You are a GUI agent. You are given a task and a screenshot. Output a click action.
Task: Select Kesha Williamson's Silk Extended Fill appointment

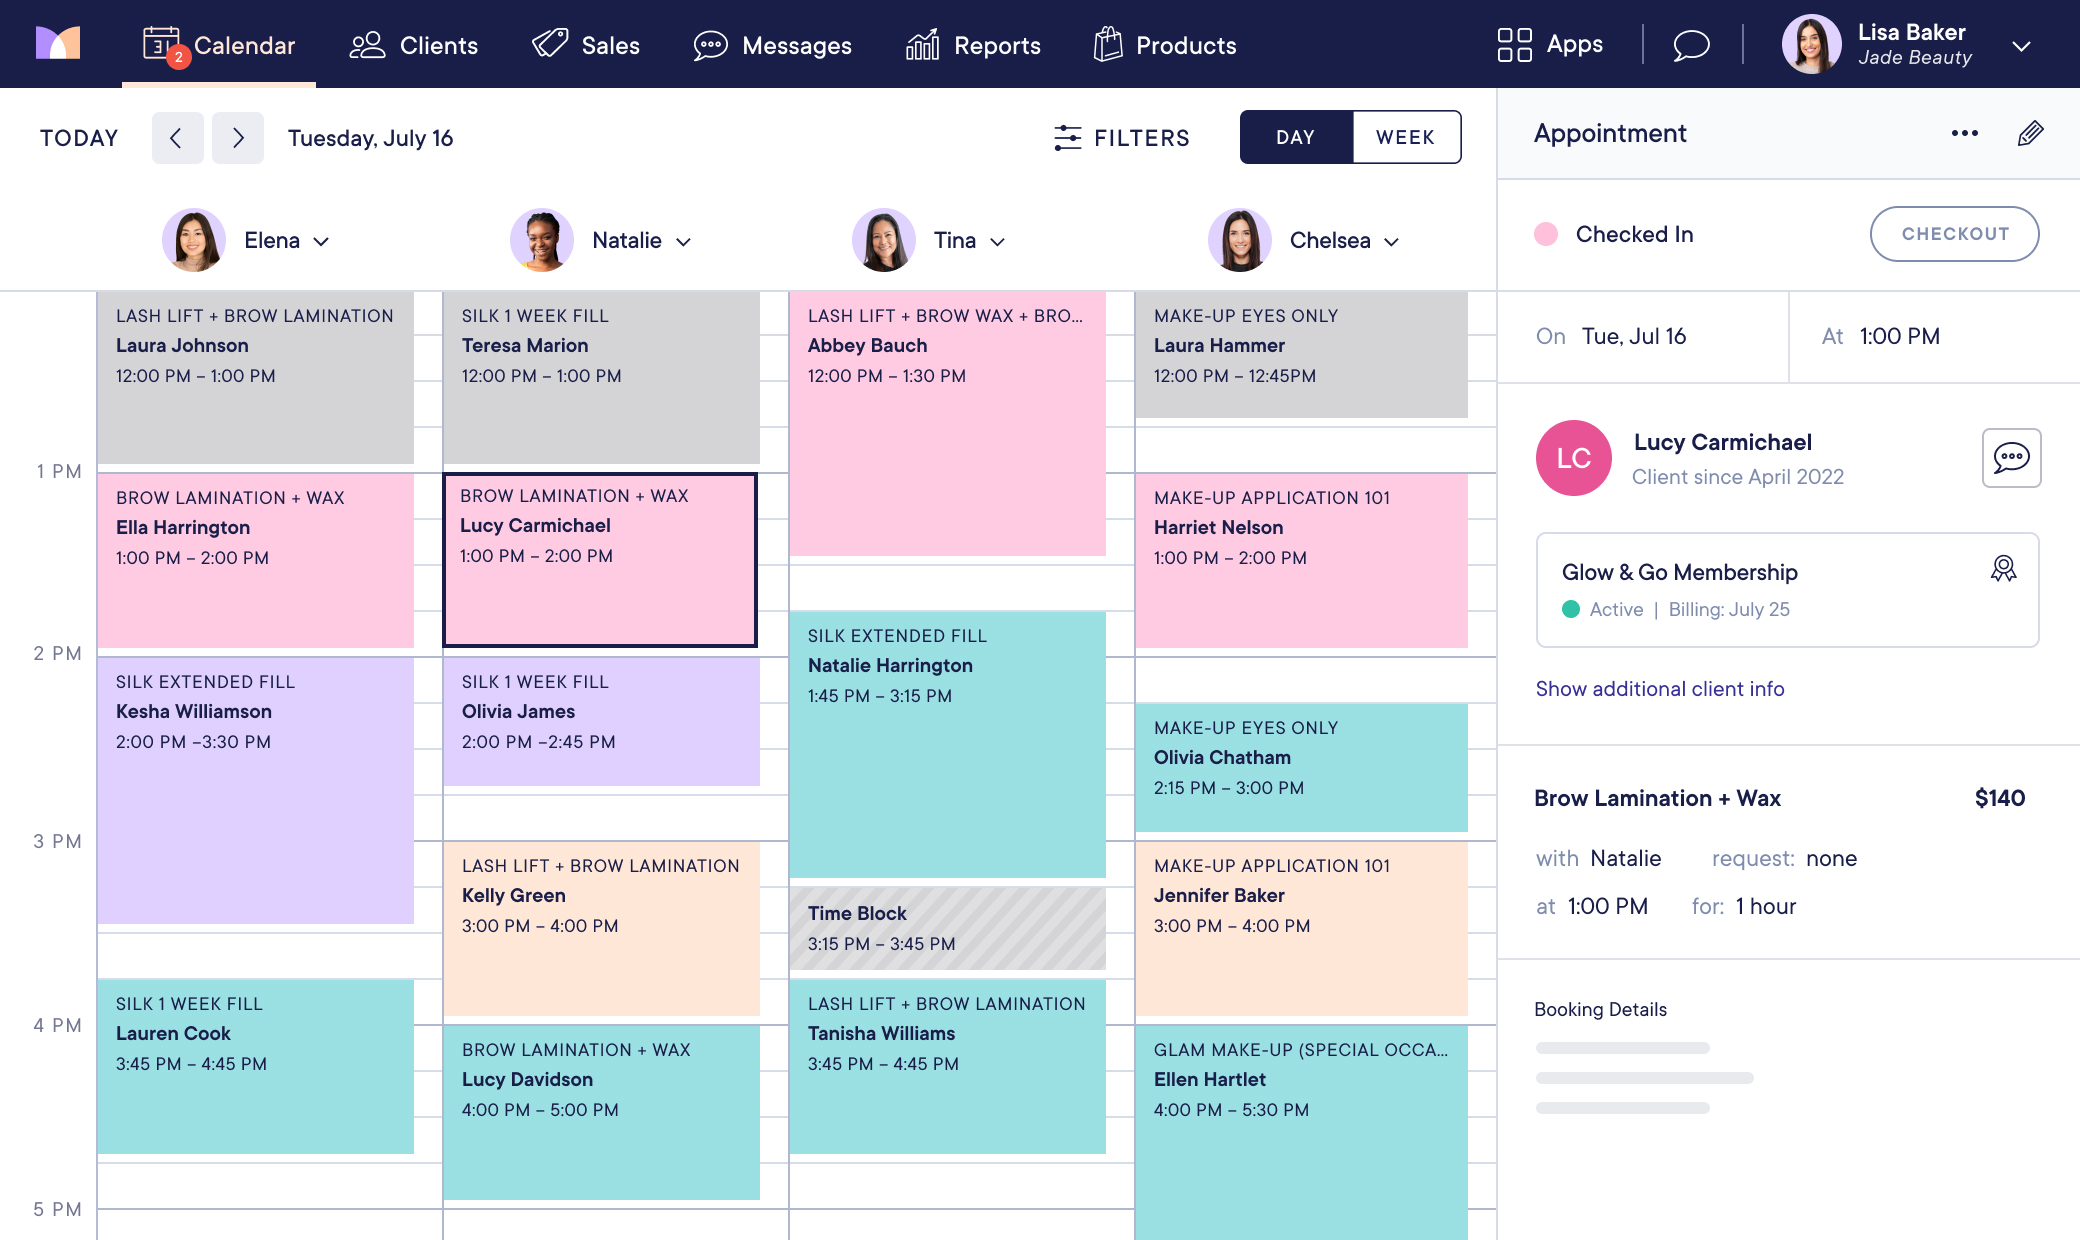[x=255, y=790]
